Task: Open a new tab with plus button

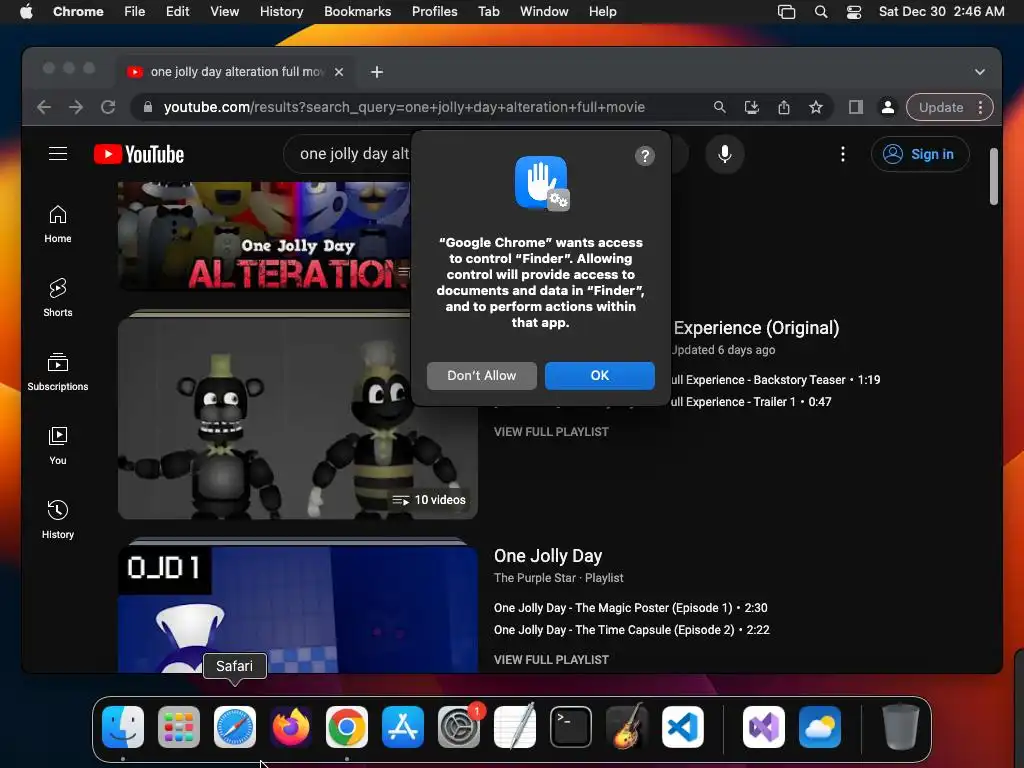Action: (377, 72)
